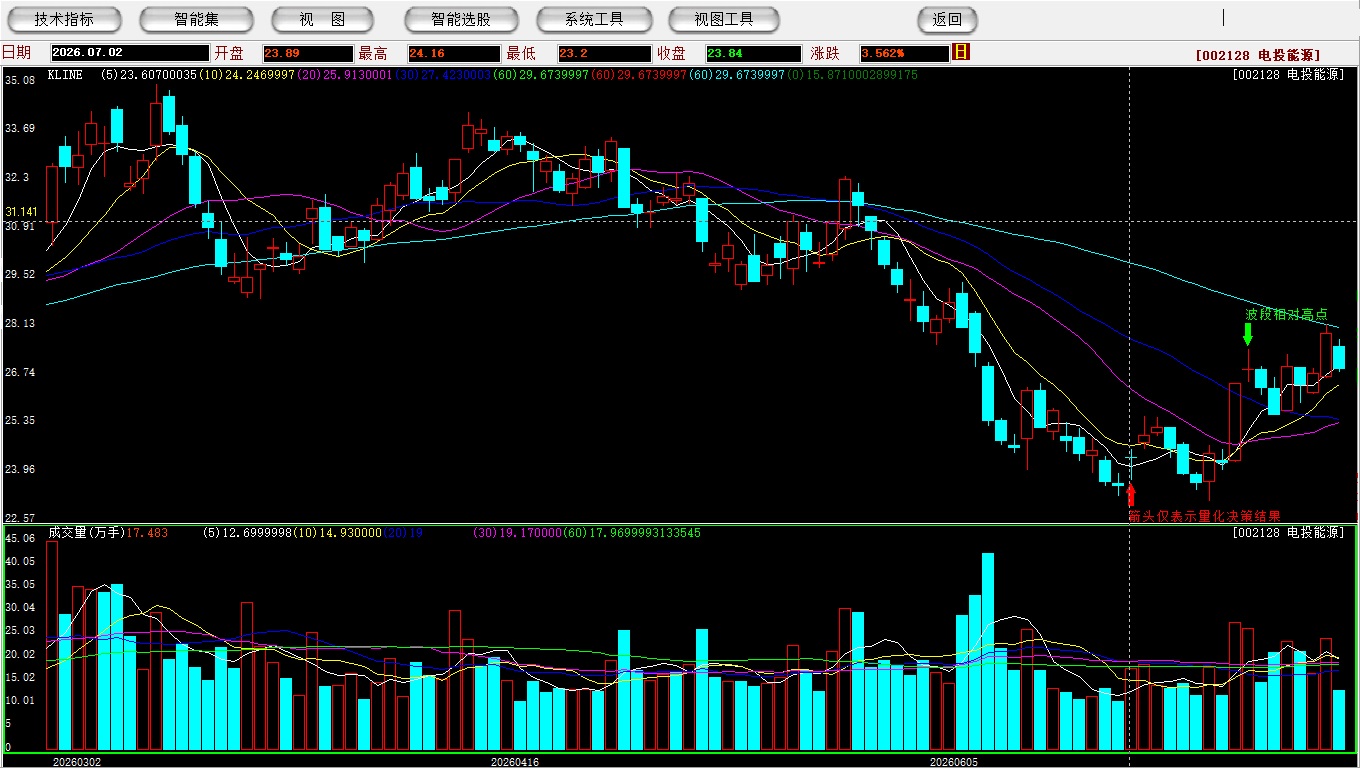Open the 智能集 button
1360x768 pixels.
pos(196,19)
